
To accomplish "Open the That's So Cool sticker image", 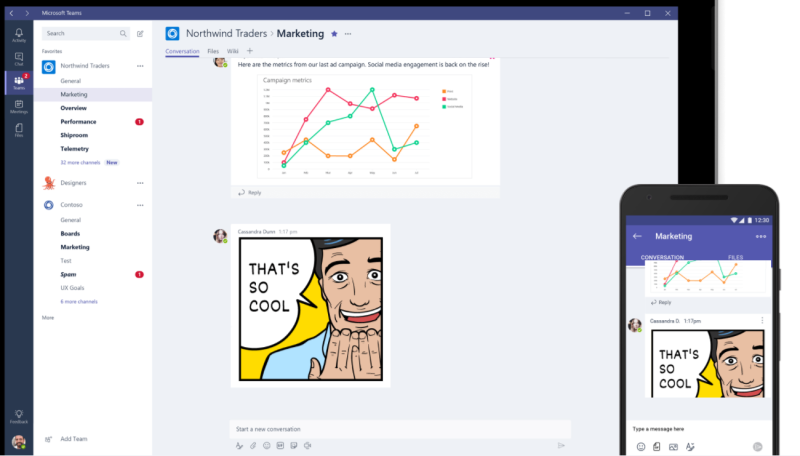I will pyautogui.click(x=311, y=309).
